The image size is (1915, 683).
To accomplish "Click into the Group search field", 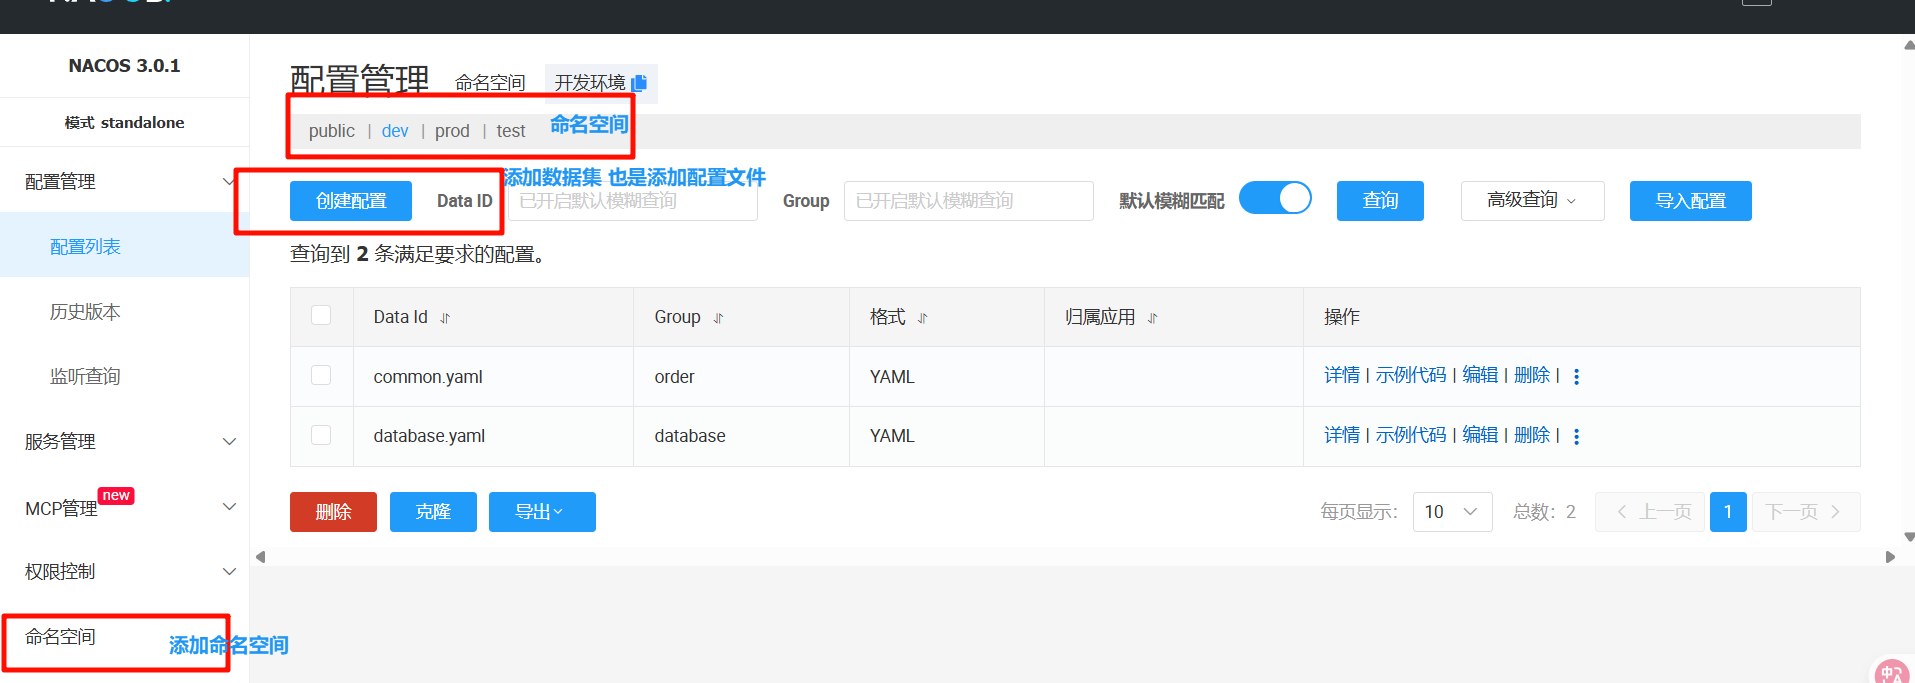I will (968, 201).
